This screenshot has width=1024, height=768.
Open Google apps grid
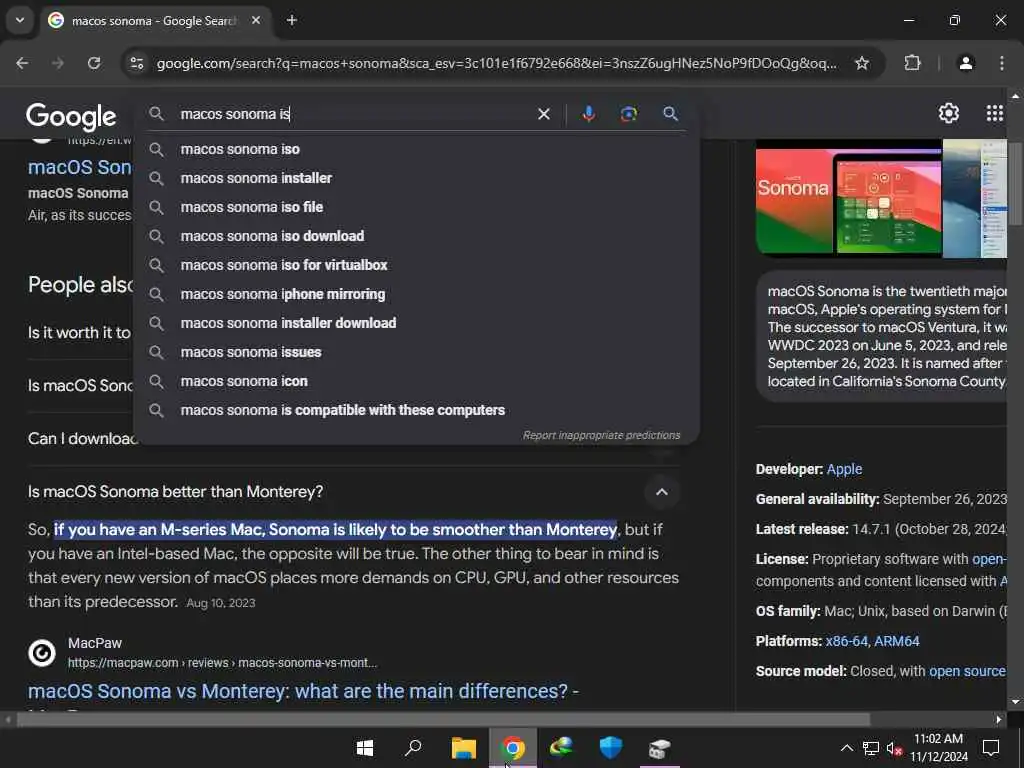(994, 114)
